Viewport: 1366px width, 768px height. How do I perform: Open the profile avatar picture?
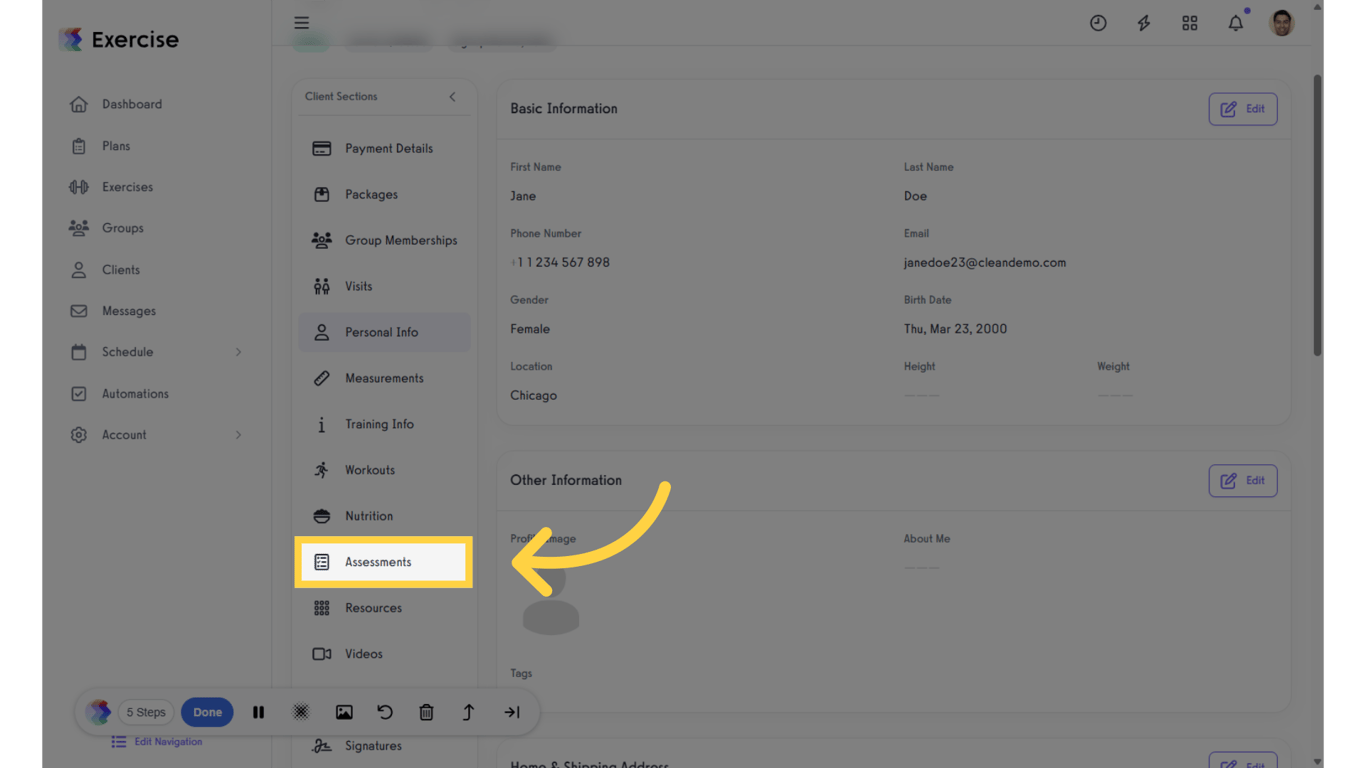click(1281, 22)
